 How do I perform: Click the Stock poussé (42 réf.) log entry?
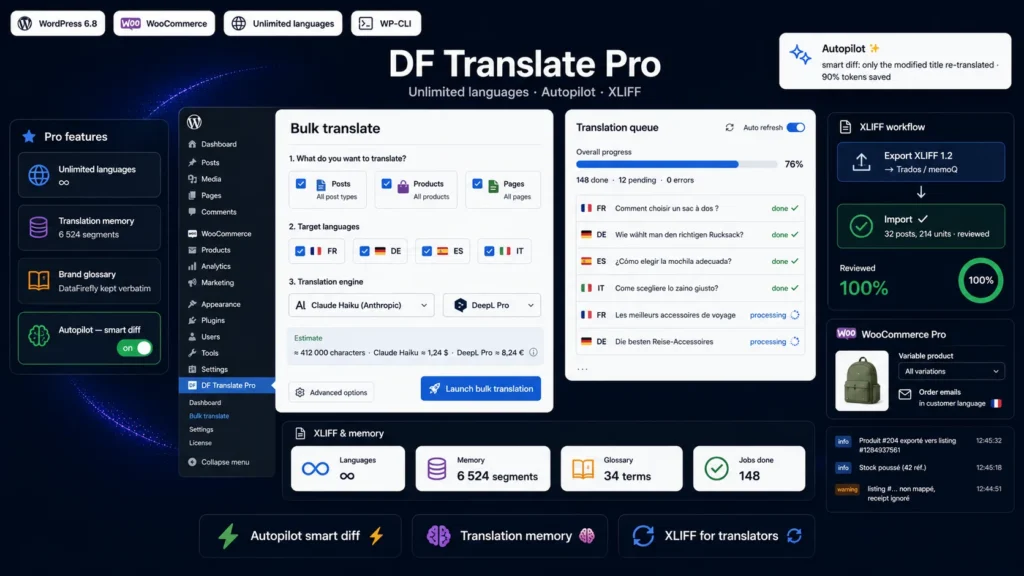920,468
